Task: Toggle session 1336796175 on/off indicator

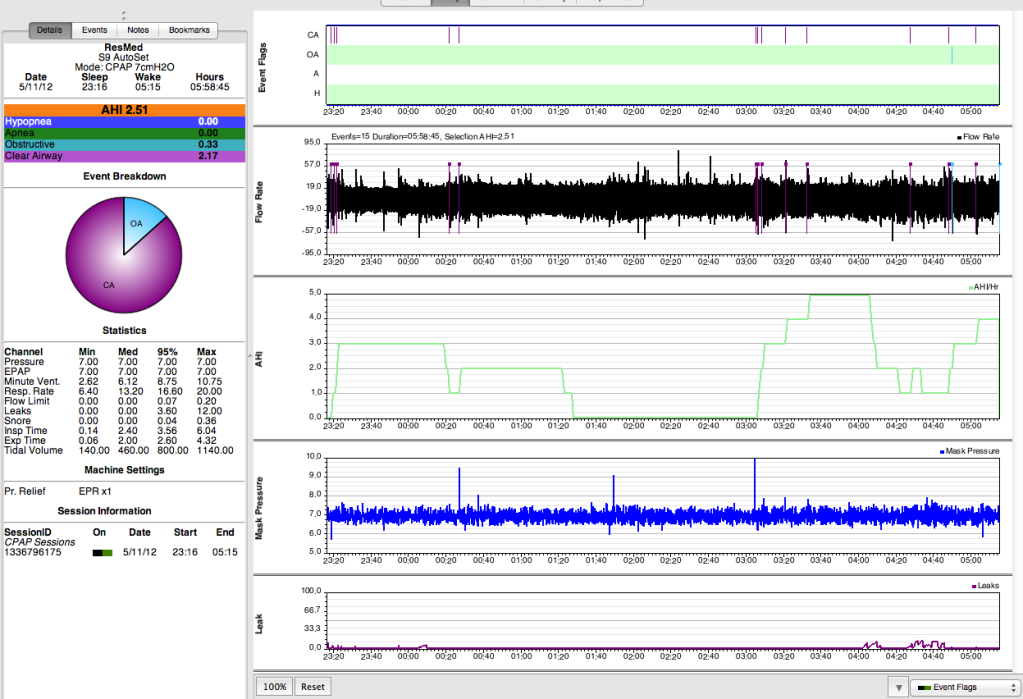Action: [102, 551]
